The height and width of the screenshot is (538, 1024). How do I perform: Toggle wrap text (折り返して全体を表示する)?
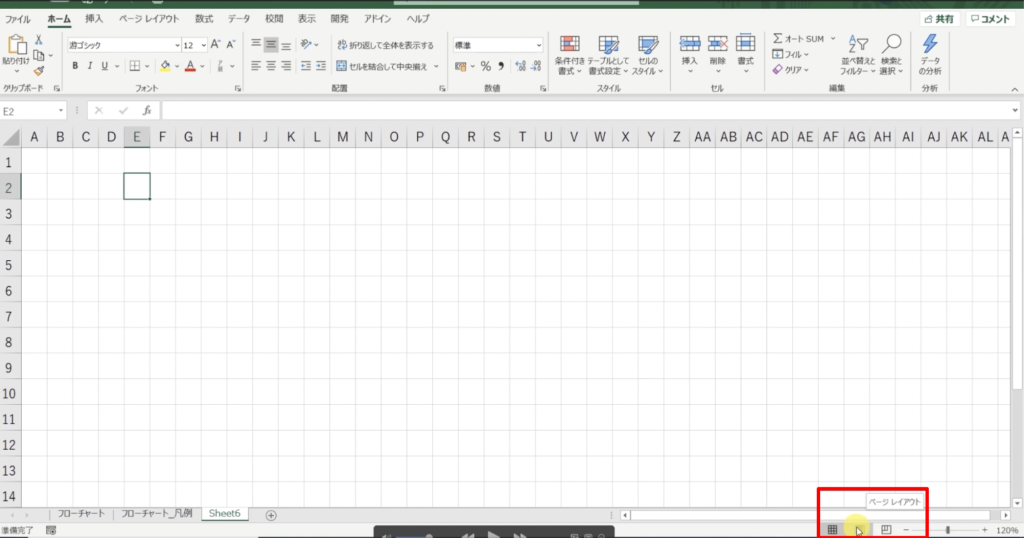click(385, 45)
